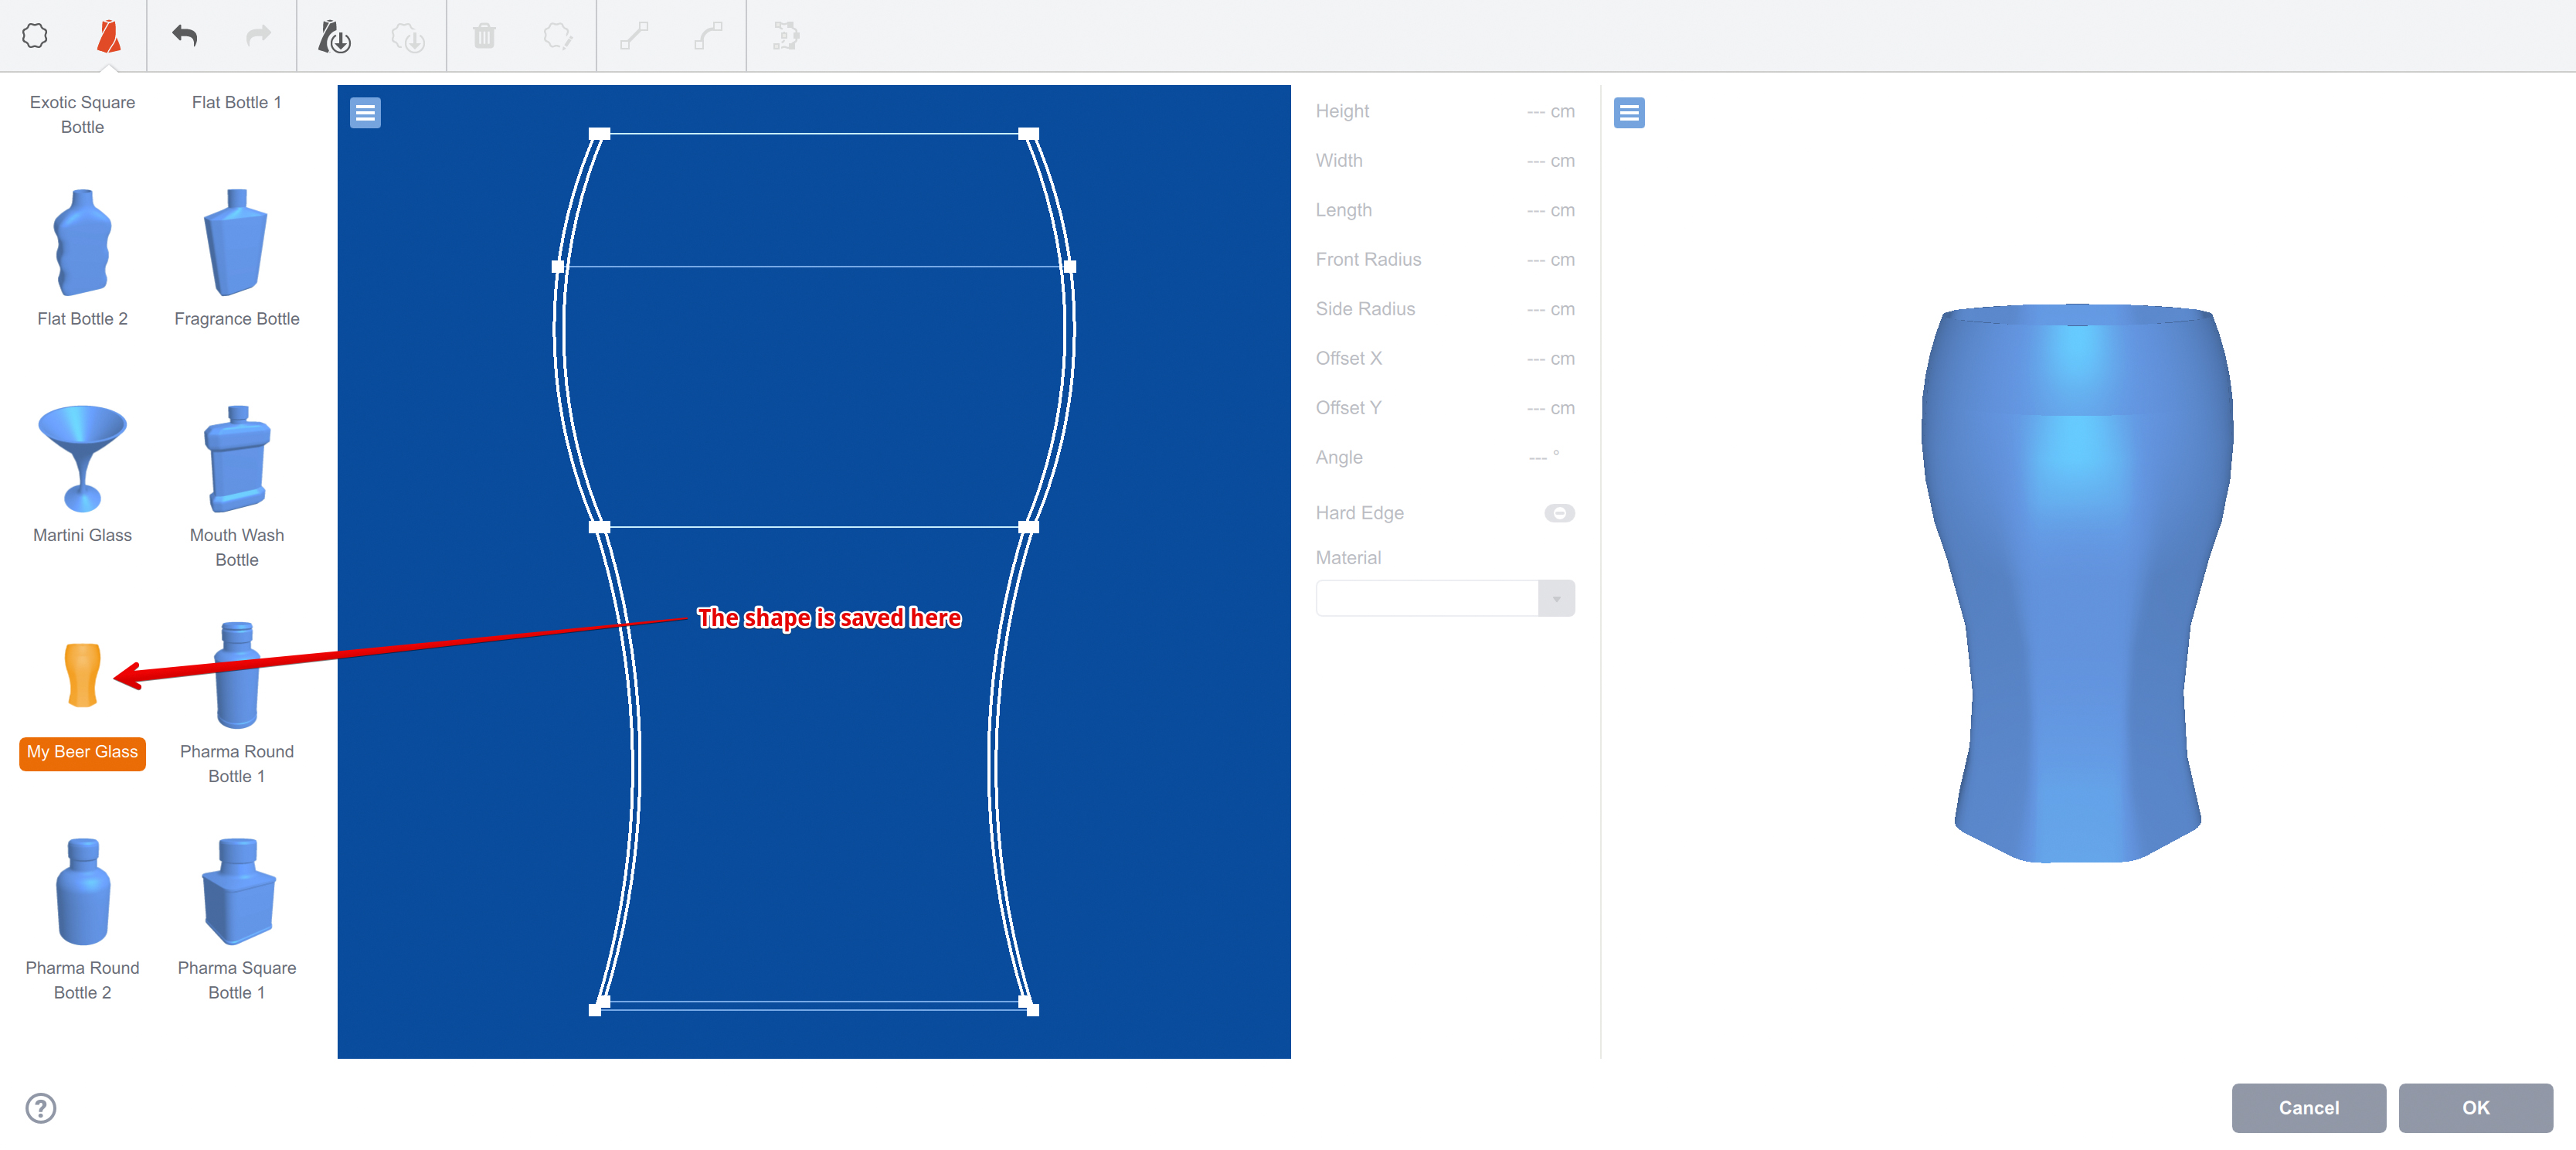The height and width of the screenshot is (1150, 2576).
Task: Click the curved segment icon
Action: tap(708, 37)
